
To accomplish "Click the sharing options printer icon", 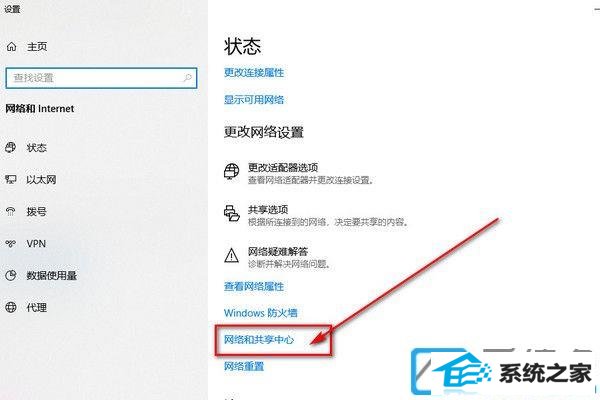I will coord(232,213).
